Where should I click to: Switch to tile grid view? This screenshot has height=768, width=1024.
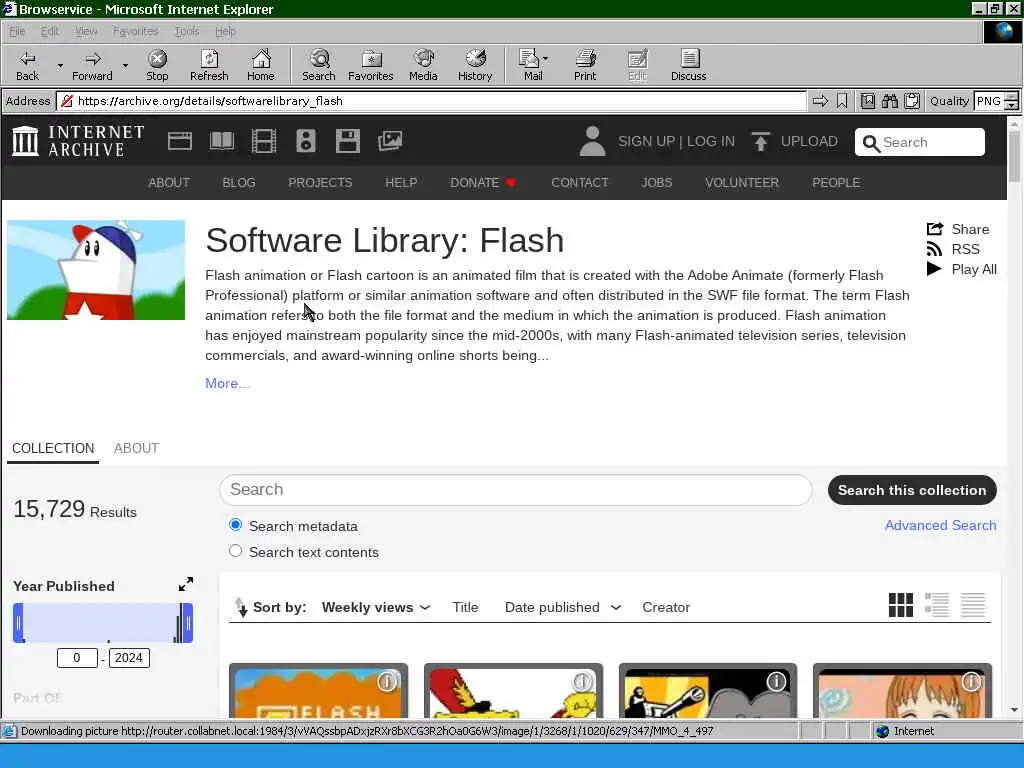pyautogui.click(x=901, y=605)
